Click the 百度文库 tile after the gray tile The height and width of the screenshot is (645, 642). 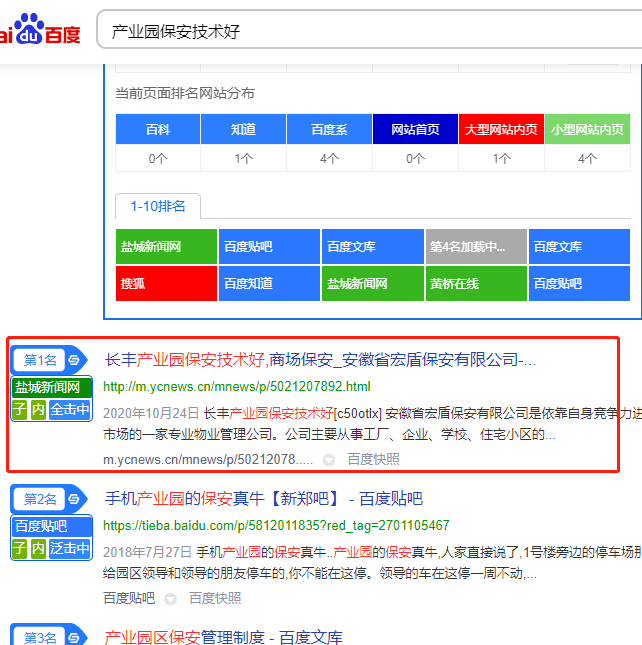click(x=579, y=246)
